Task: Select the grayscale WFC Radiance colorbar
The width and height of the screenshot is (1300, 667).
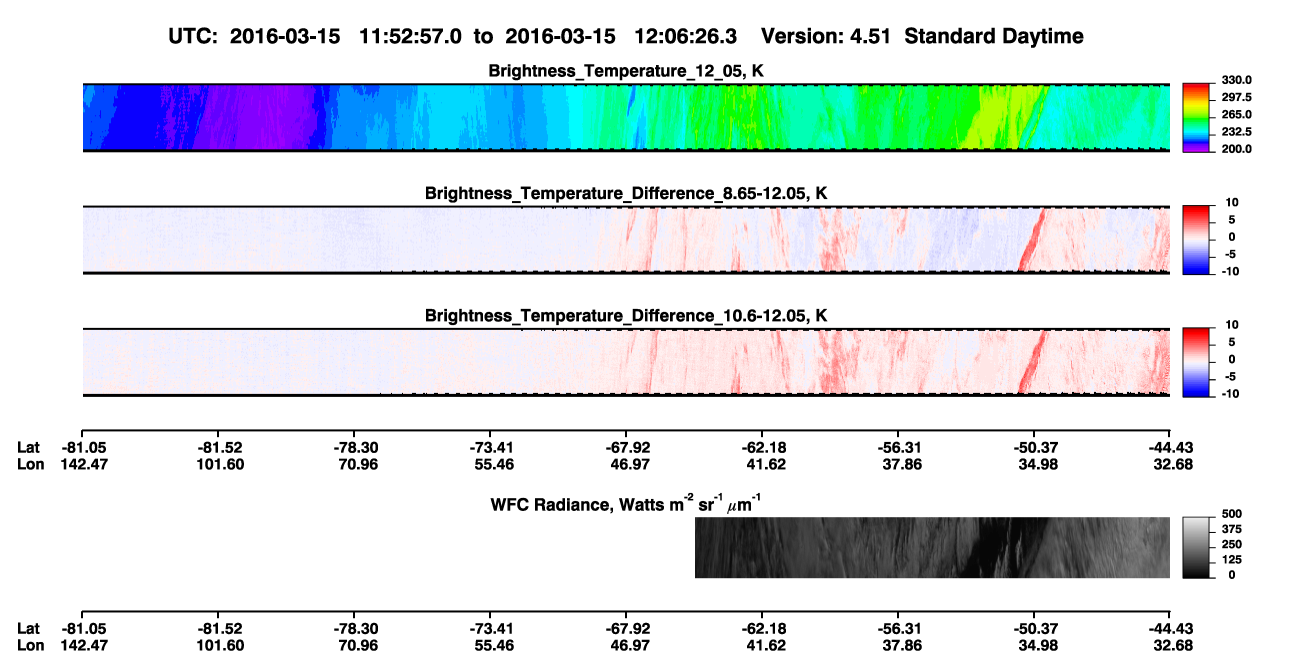Action: [1198, 548]
